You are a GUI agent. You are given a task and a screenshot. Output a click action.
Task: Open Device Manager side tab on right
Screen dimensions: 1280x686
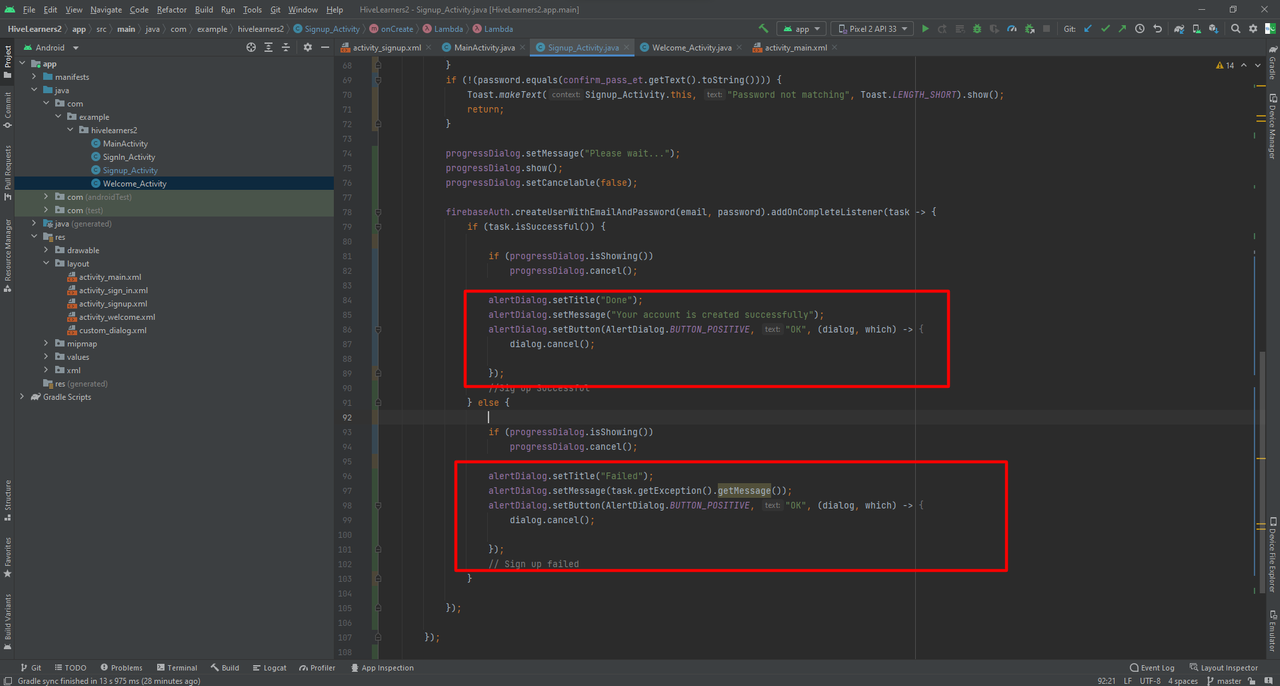1272,127
